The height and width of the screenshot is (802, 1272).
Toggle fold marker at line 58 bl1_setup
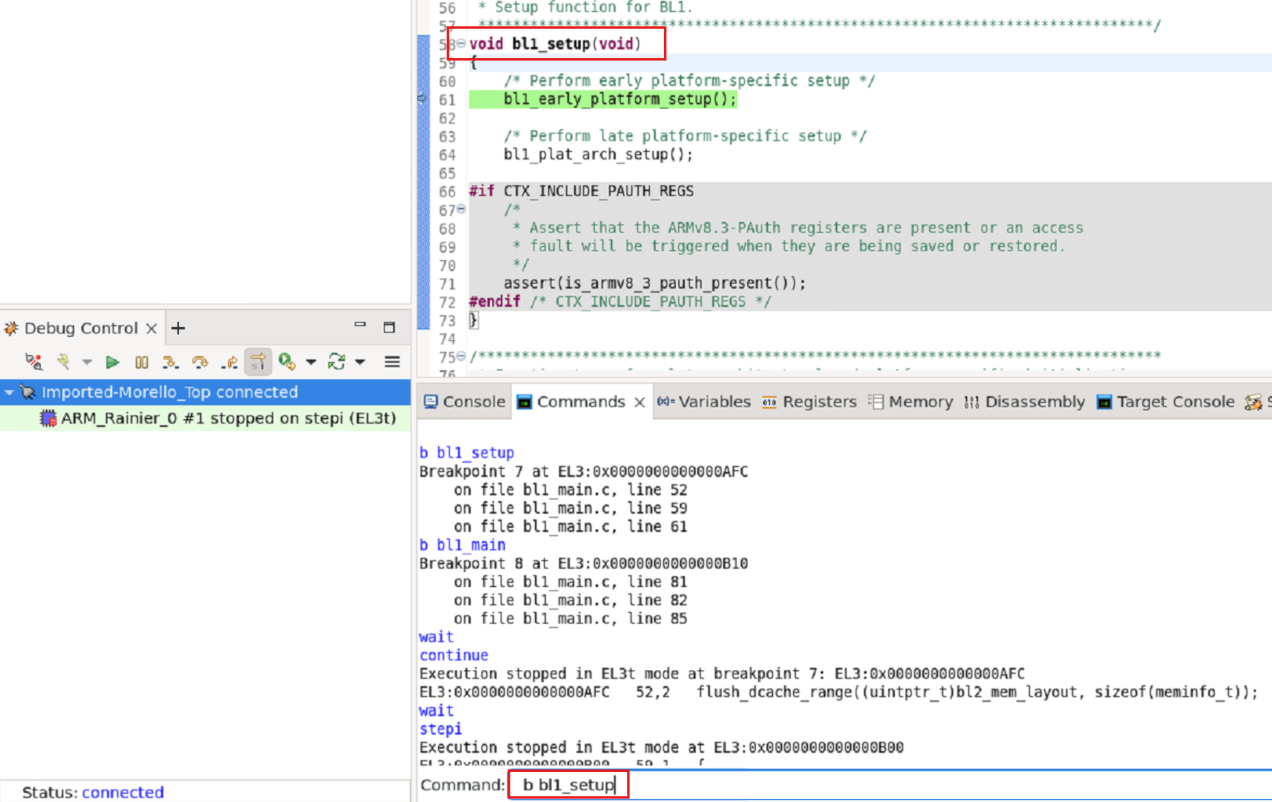tap(461, 44)
